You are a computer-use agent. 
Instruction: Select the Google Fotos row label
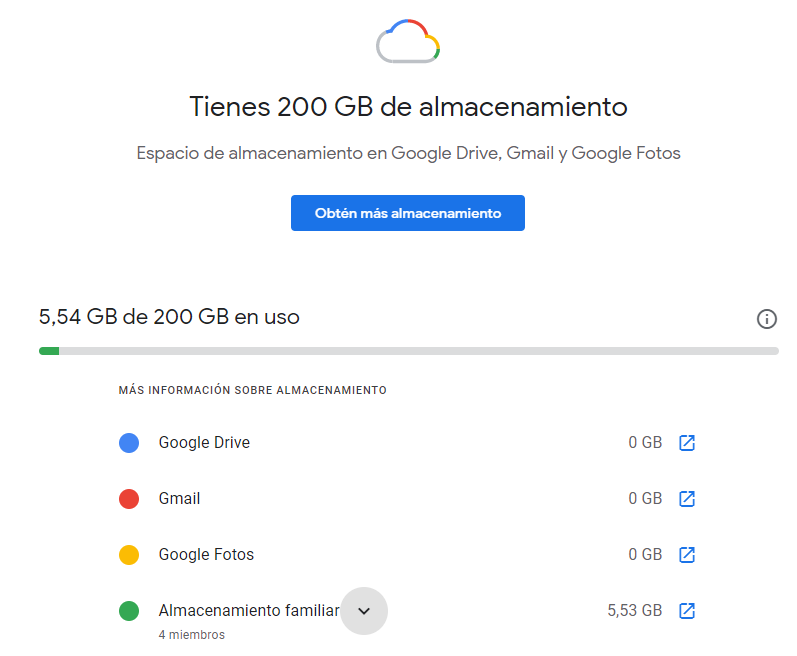tap(206, 555)
